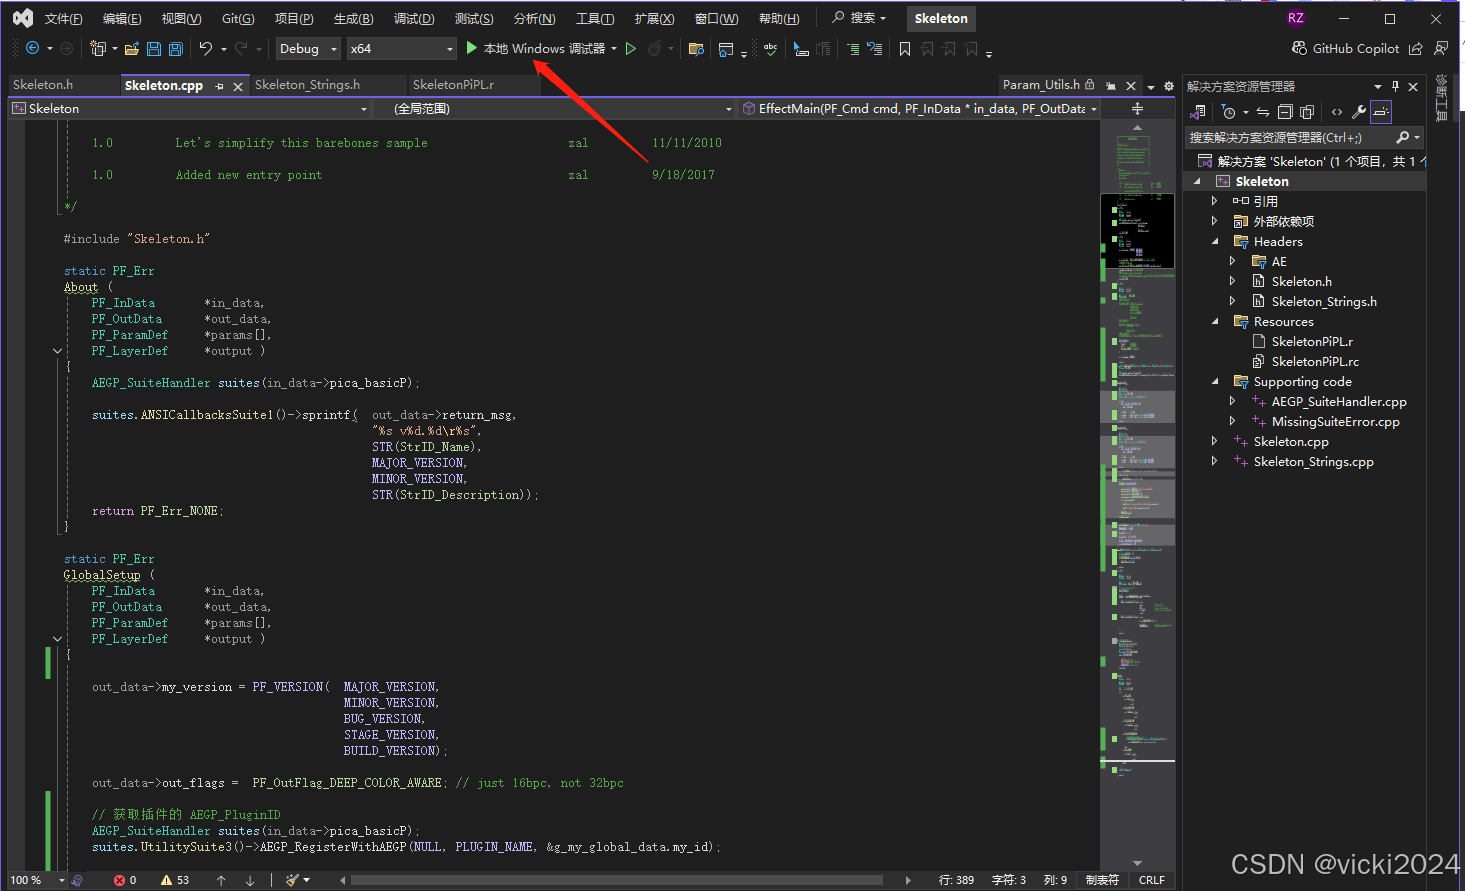
Task: Toggle preview selected items icon in Solution Explorer
Action: click(x=1381, y=112)
